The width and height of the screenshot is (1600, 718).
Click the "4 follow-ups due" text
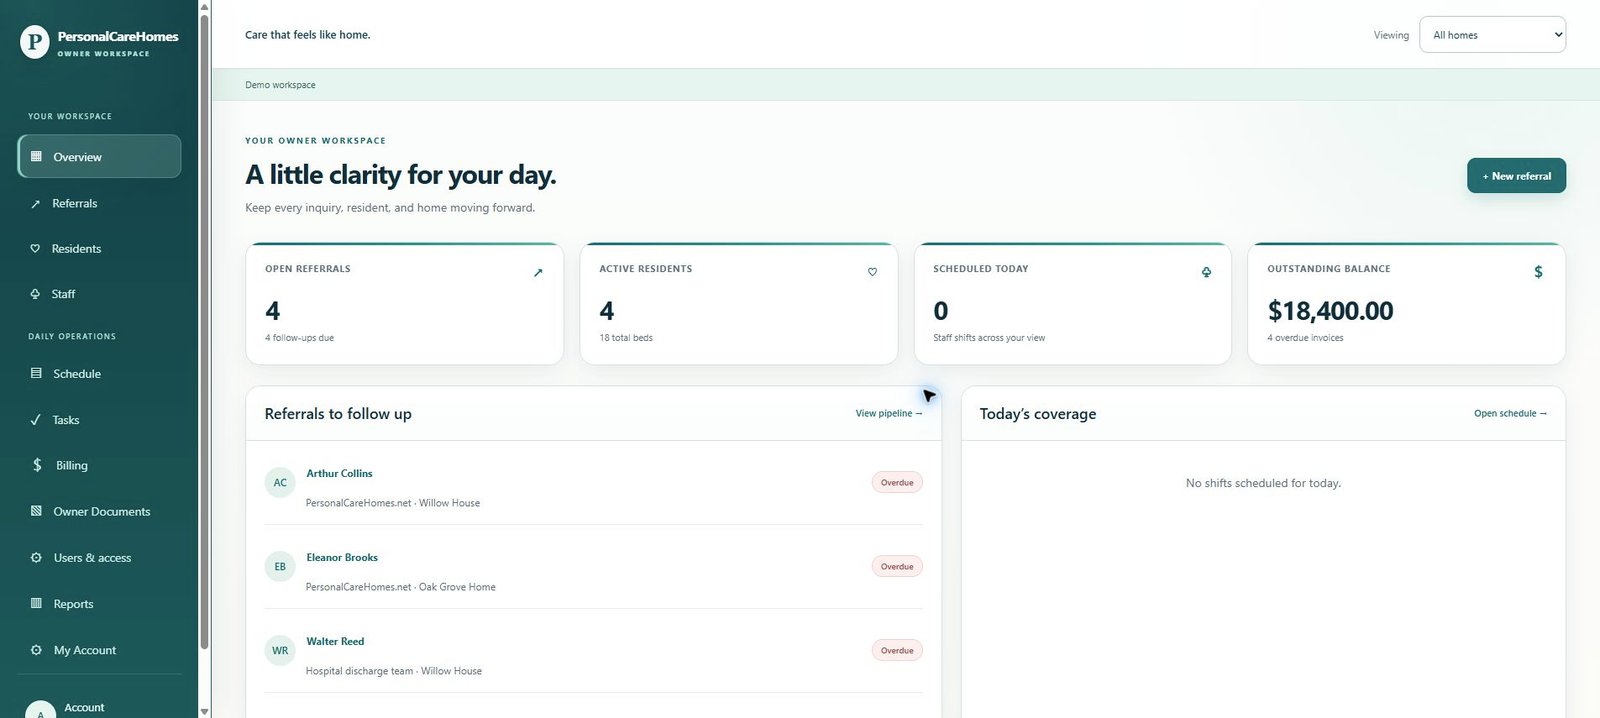tap(299, 338)
